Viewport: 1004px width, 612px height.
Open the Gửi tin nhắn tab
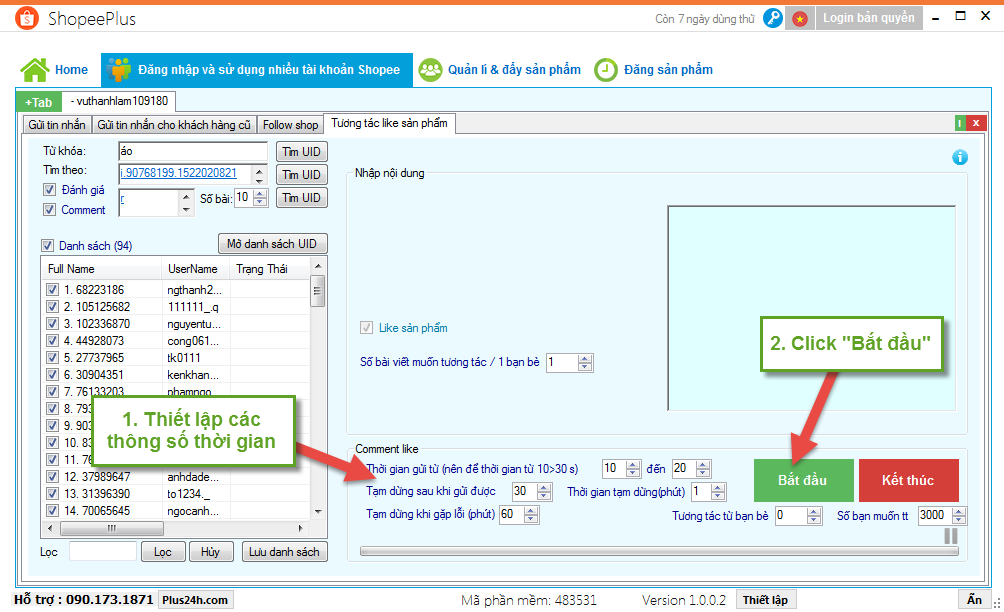coord(57,125)
